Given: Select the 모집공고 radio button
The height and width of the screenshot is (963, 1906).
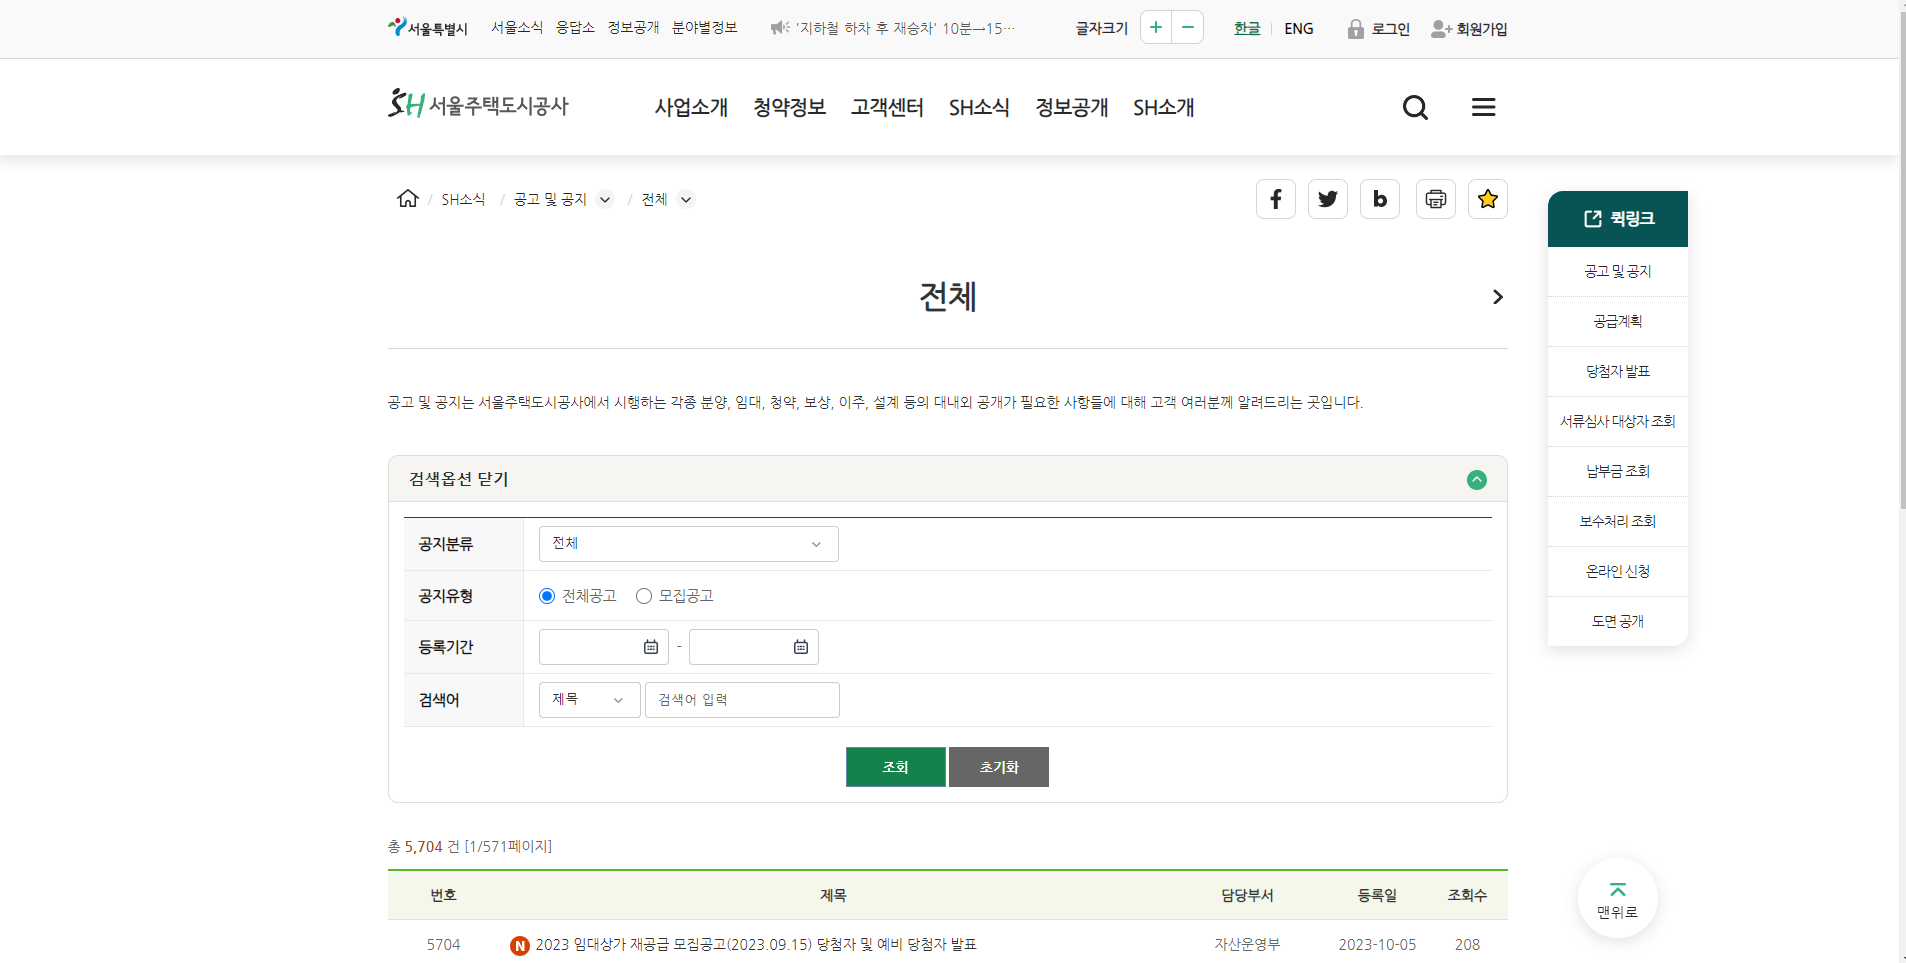Looking at the screenshot, I should 644,596.
